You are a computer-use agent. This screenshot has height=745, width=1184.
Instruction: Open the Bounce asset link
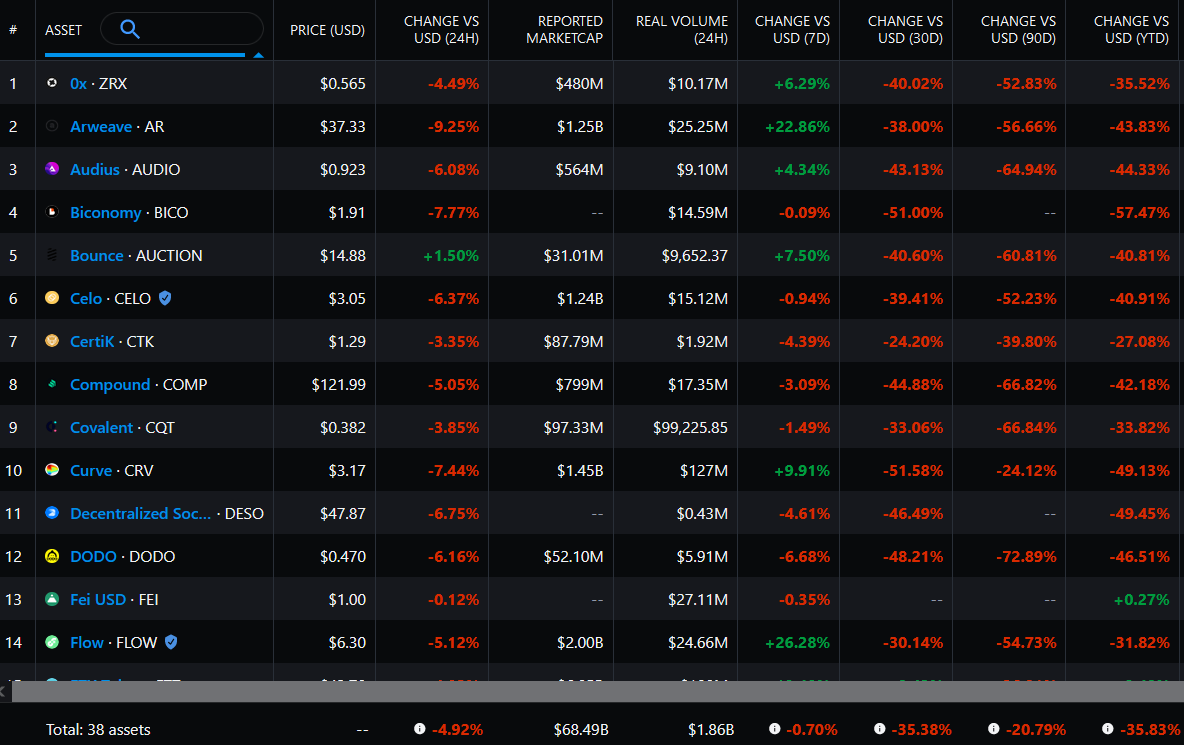97,255
